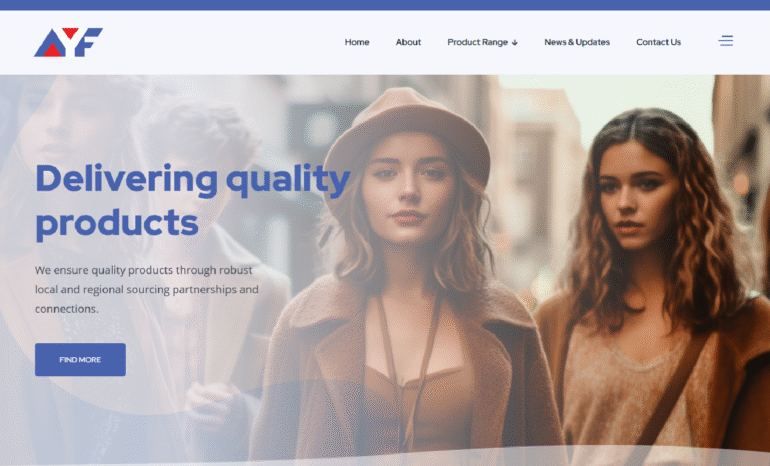
Task: Click the blue strip above the header
Action: point(385,5)
